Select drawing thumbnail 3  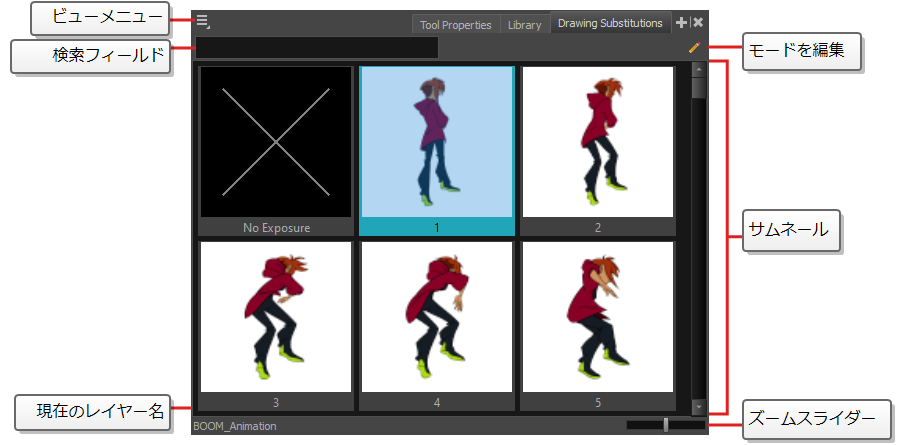[276, 325]
